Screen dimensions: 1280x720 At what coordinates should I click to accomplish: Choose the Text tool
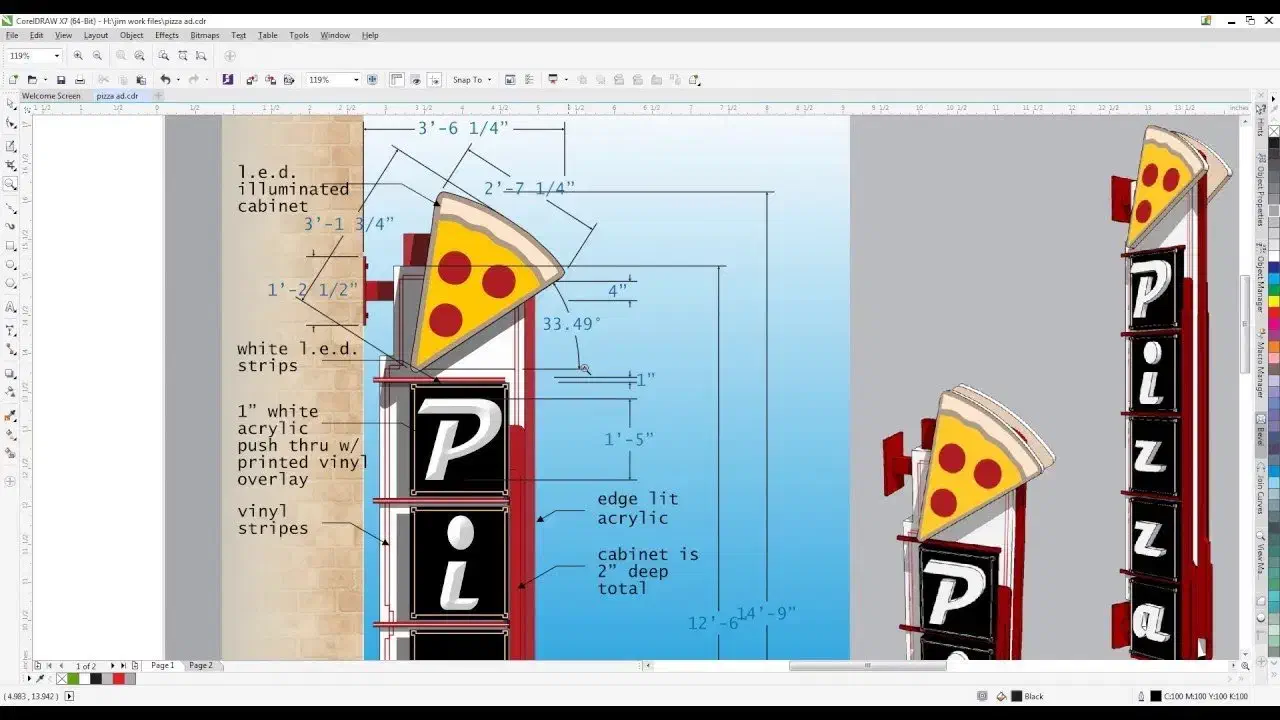(11, 307)
